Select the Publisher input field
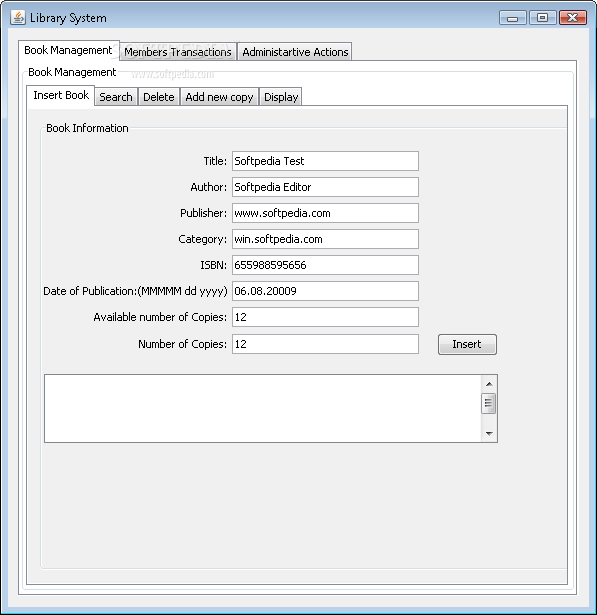 [x=325, y=213]
